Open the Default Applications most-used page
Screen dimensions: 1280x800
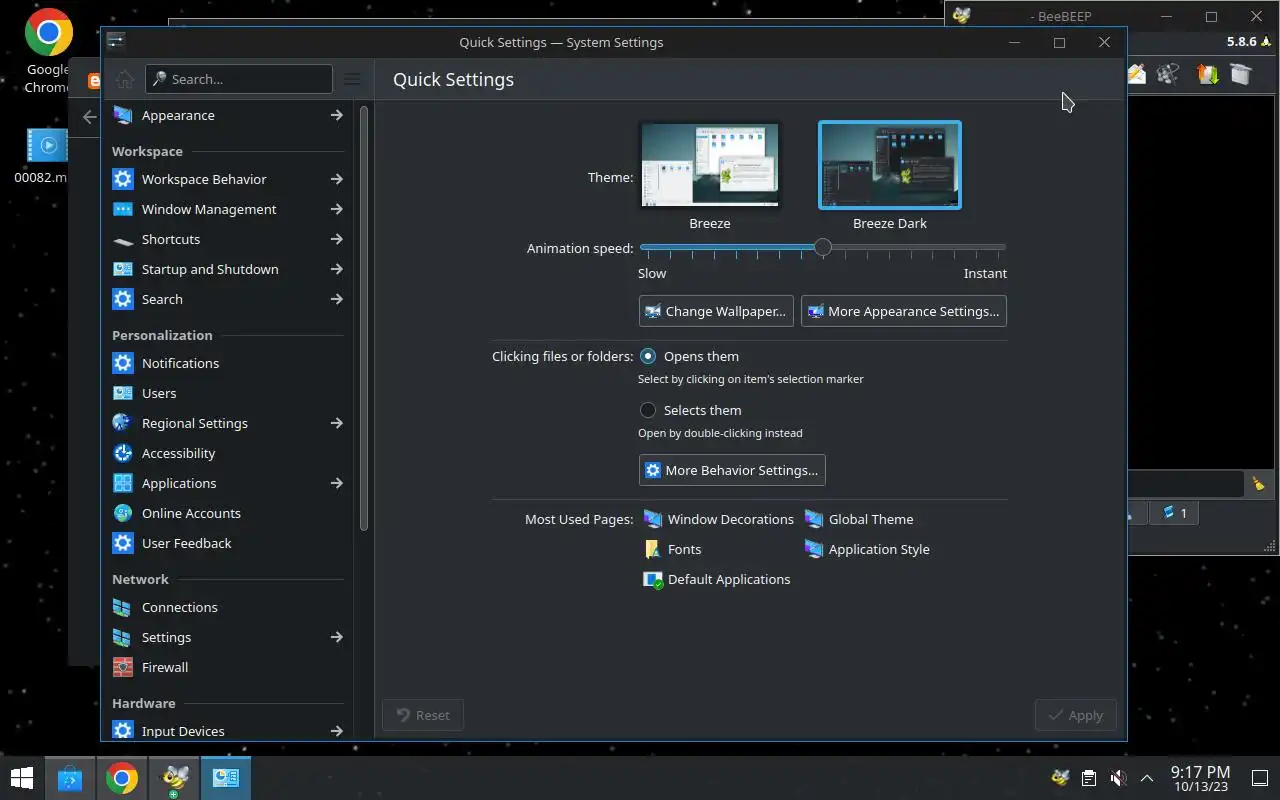(717, 579)
